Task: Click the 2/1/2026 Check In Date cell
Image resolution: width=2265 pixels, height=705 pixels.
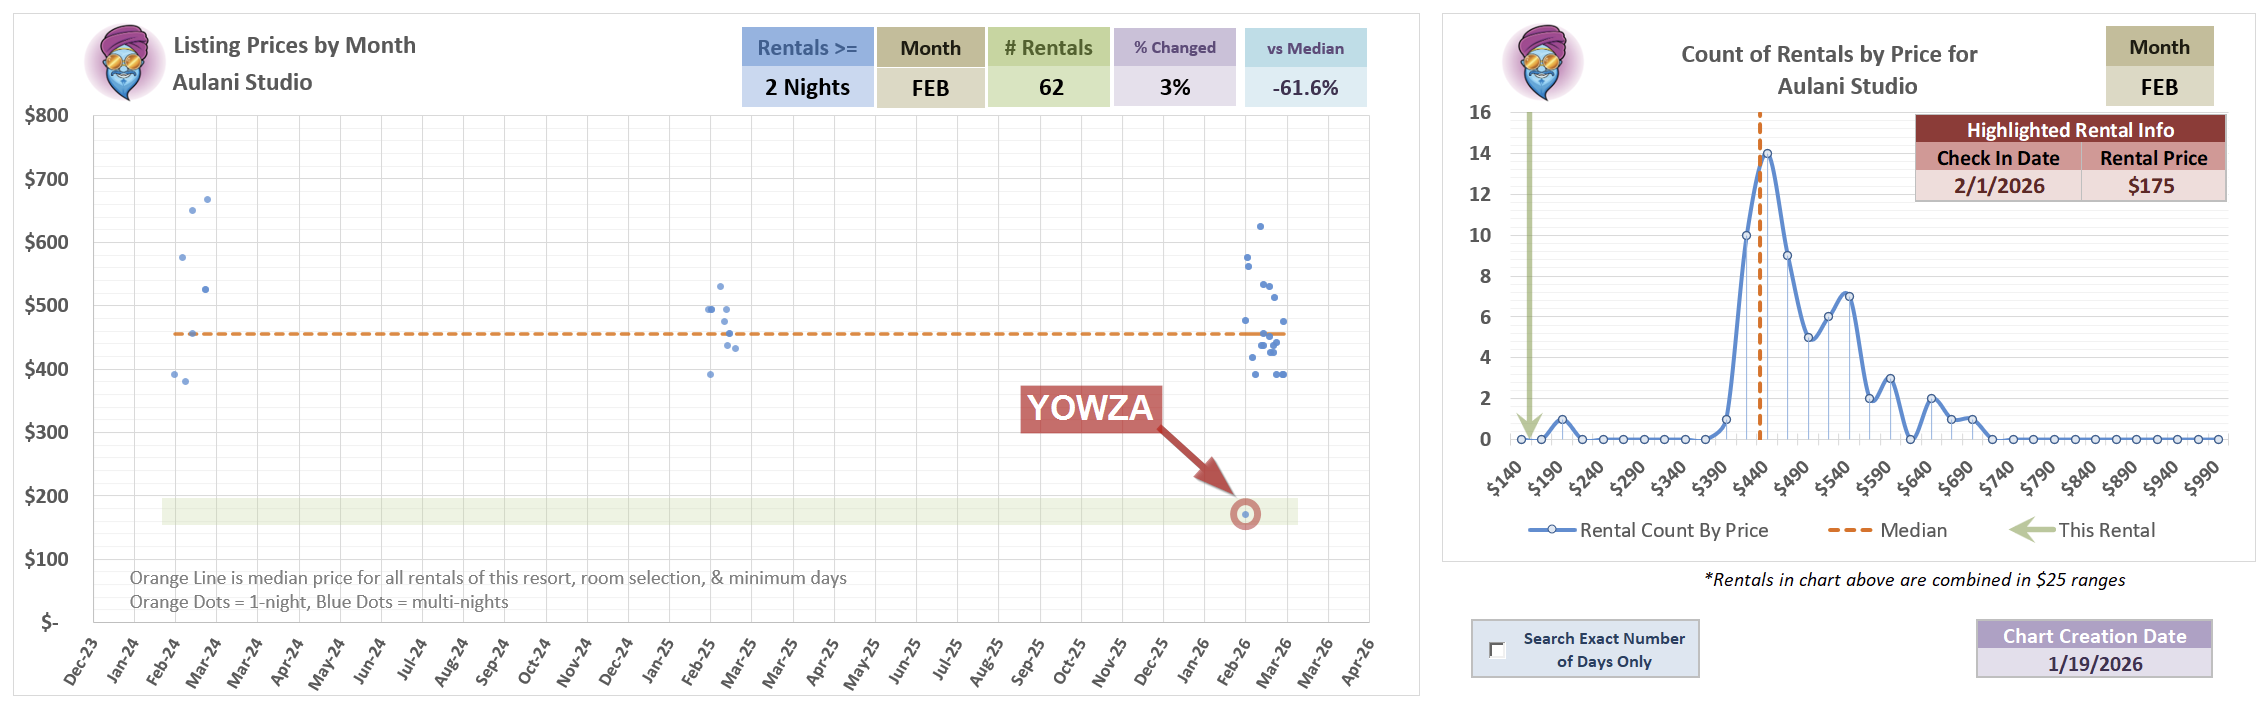Action: point(1998,186)
